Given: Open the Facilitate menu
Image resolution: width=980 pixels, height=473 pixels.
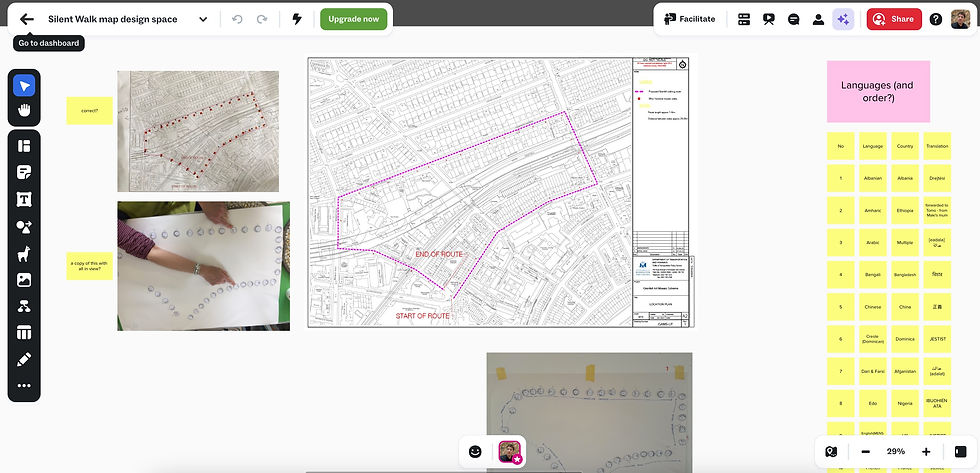Looking at the screenshot, I should pyautogui.click(x=689, y=19).
